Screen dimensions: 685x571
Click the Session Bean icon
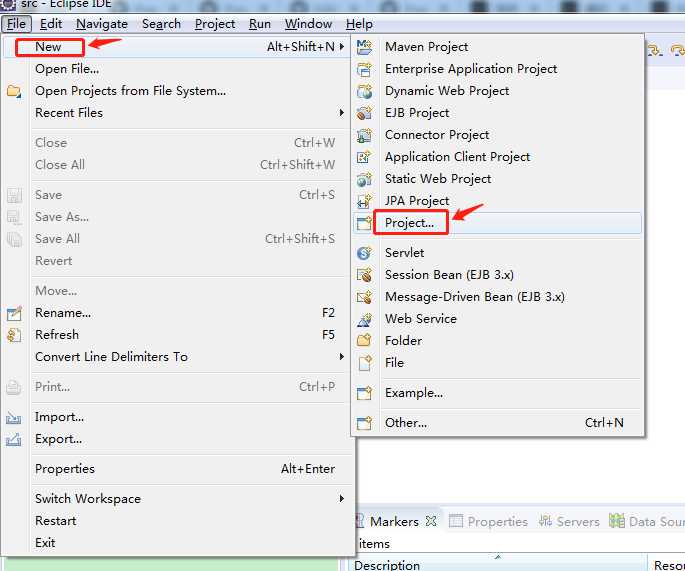(x=364, y=275)
